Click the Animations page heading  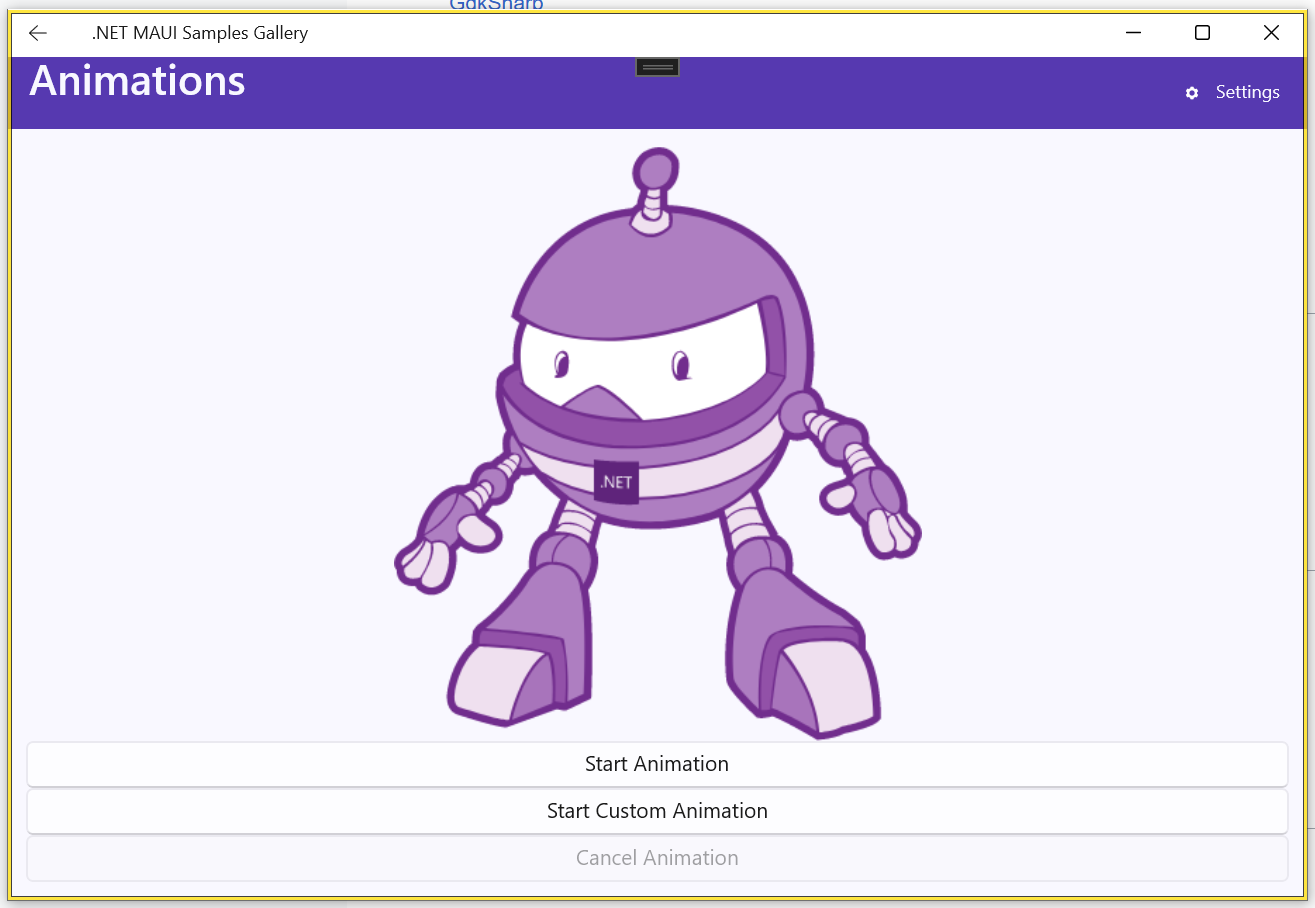point(137,81)
